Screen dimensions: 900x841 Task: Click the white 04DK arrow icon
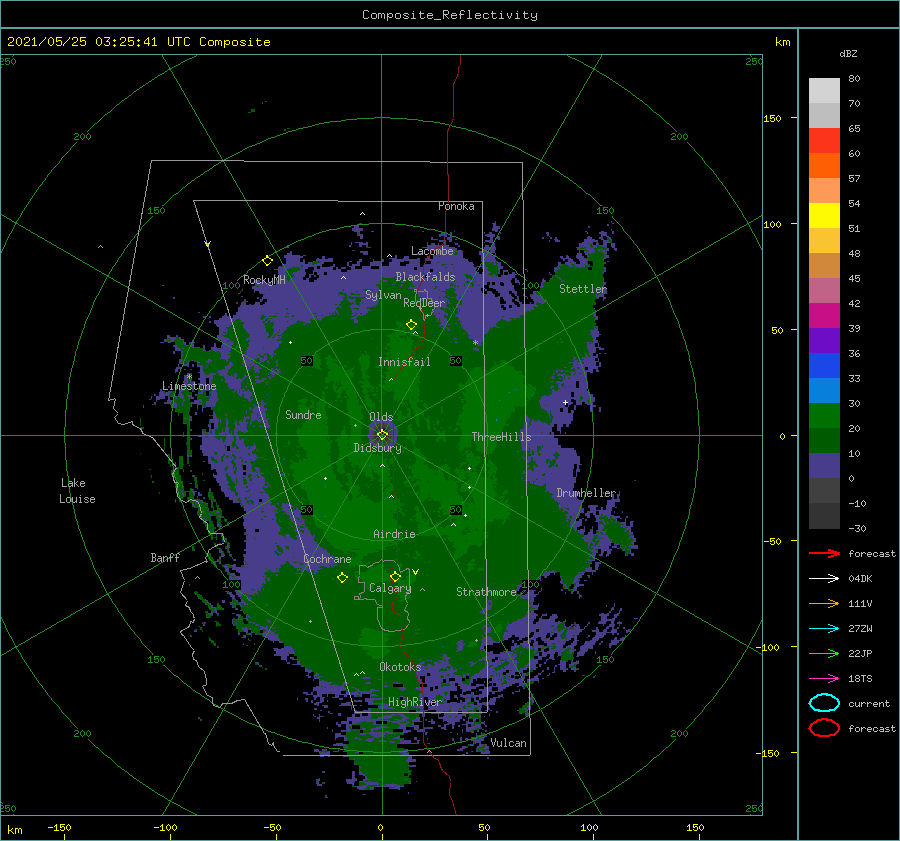(824, 578)
